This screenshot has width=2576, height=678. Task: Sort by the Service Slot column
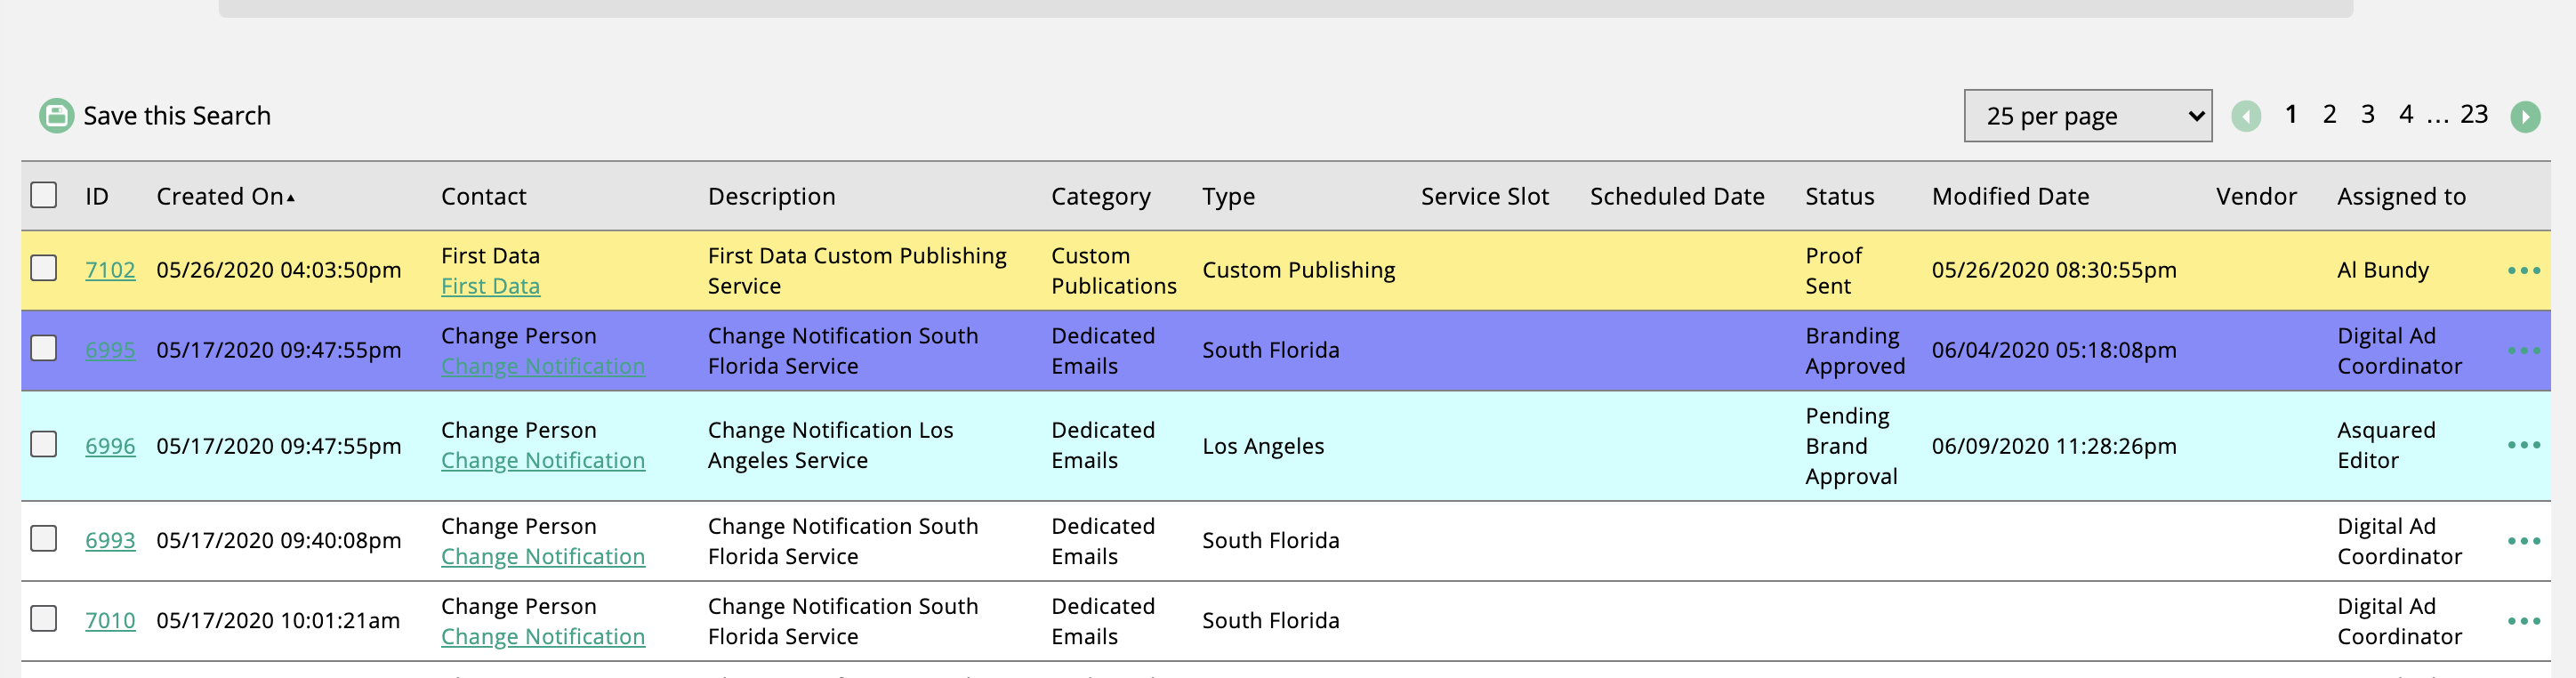pyautogui.click(x=1484, y=197)
